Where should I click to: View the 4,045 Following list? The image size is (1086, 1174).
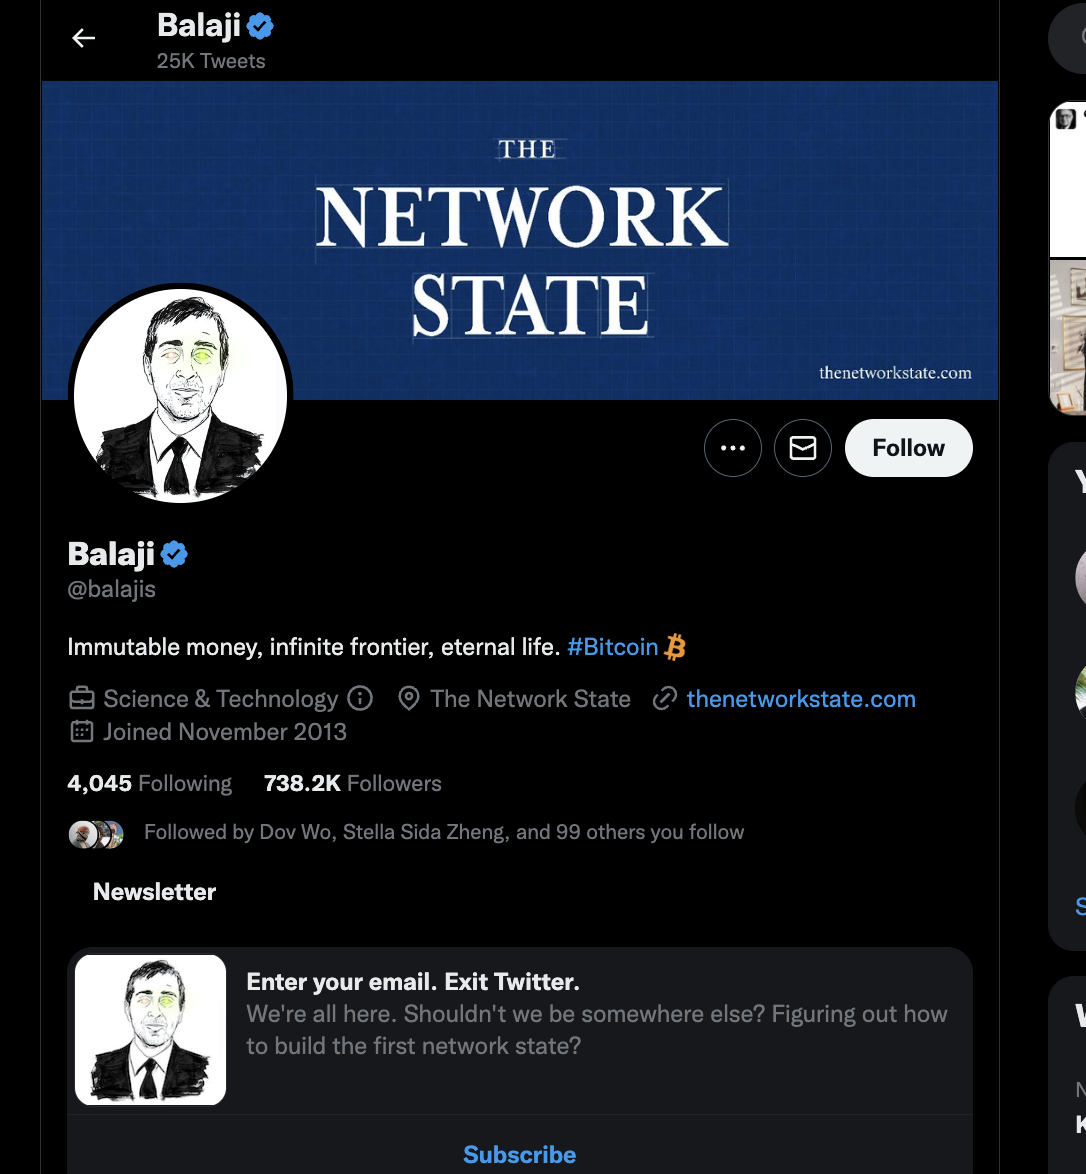(150, 783)
